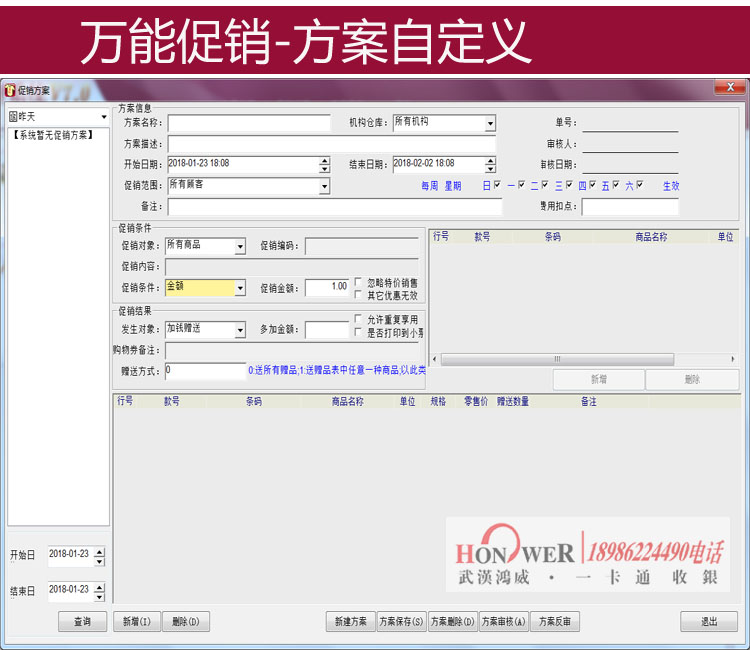Open the 昨天 date range dropdown
The image size is (750, 650).
pos(104,117)
